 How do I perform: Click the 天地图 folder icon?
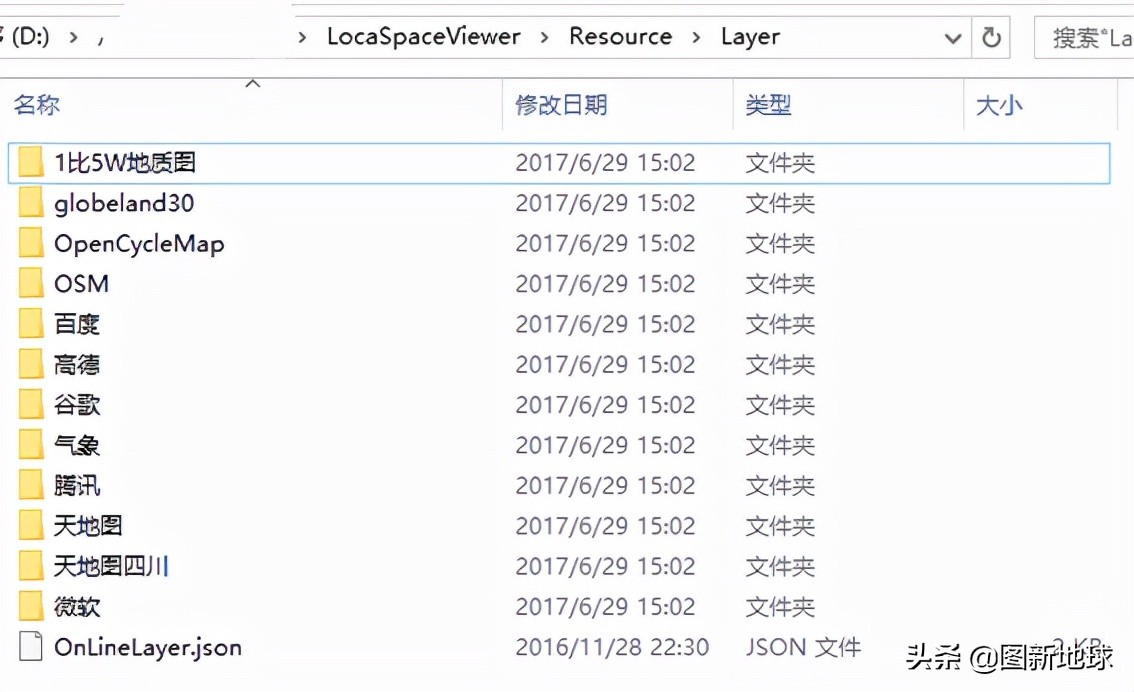[x=30, y=526]
